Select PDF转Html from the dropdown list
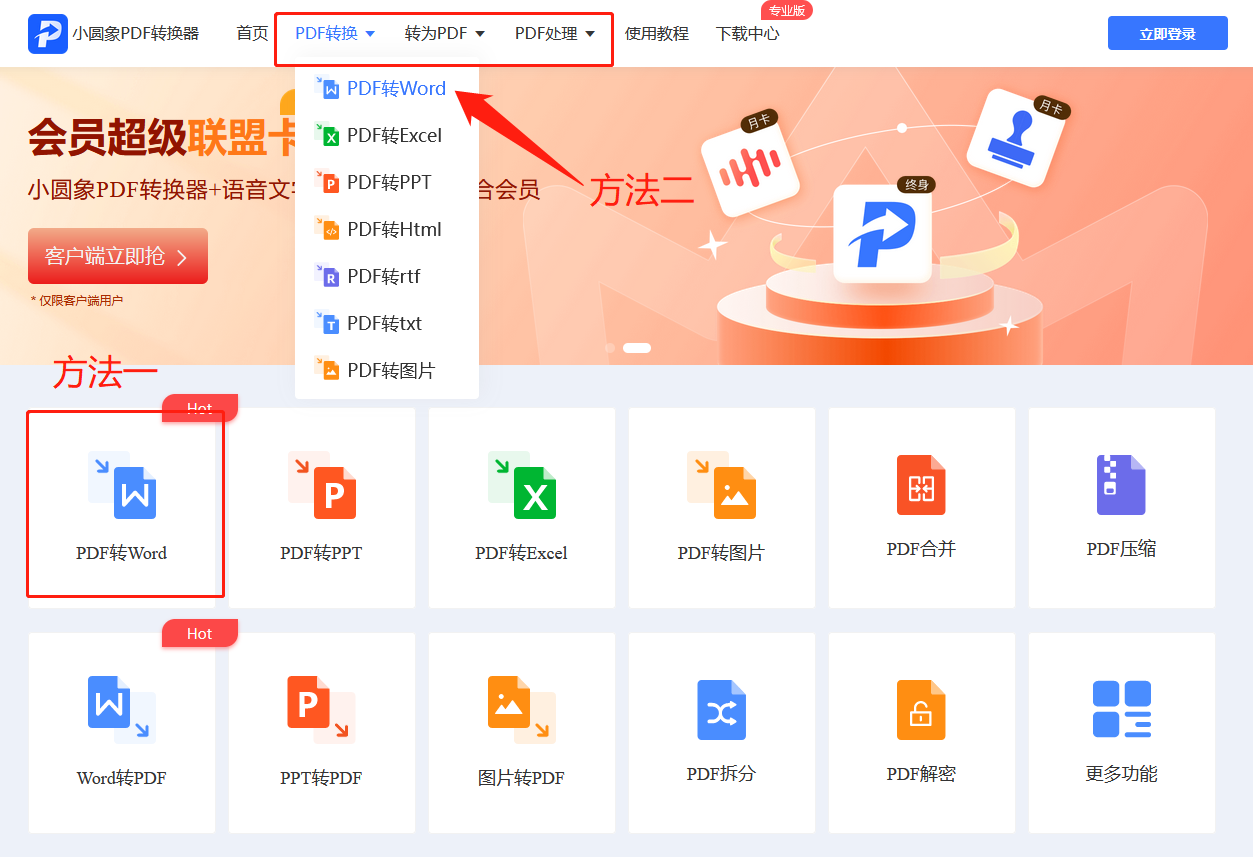This screenshot has height=857, width=1253. pos(394,229)
